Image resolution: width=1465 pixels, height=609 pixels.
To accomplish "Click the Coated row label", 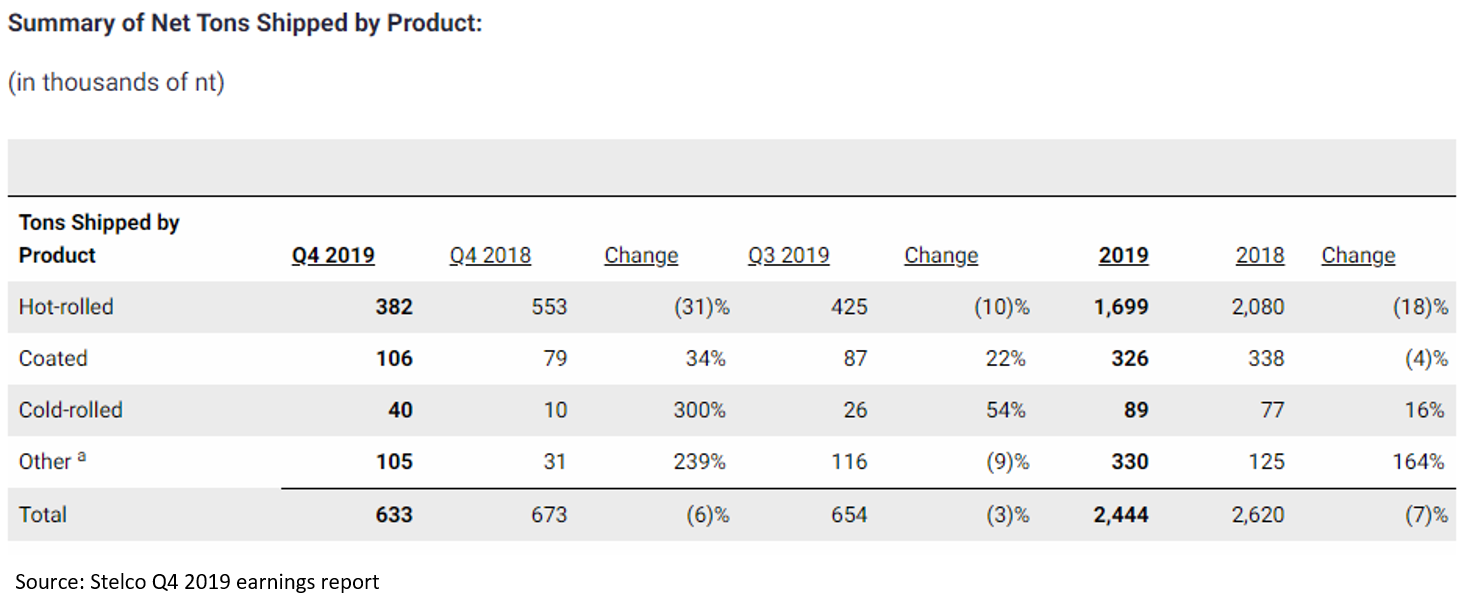I will 53,359.
